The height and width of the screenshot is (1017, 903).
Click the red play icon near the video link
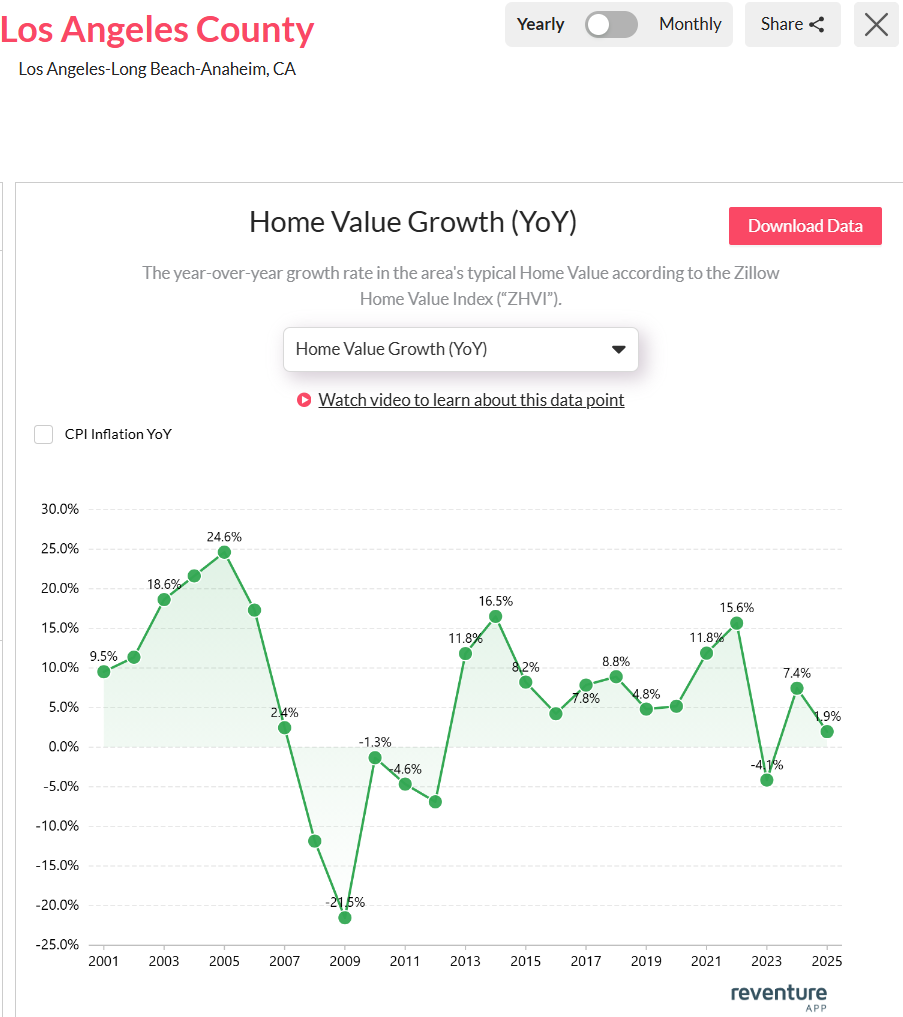click(x=303, y=400)
